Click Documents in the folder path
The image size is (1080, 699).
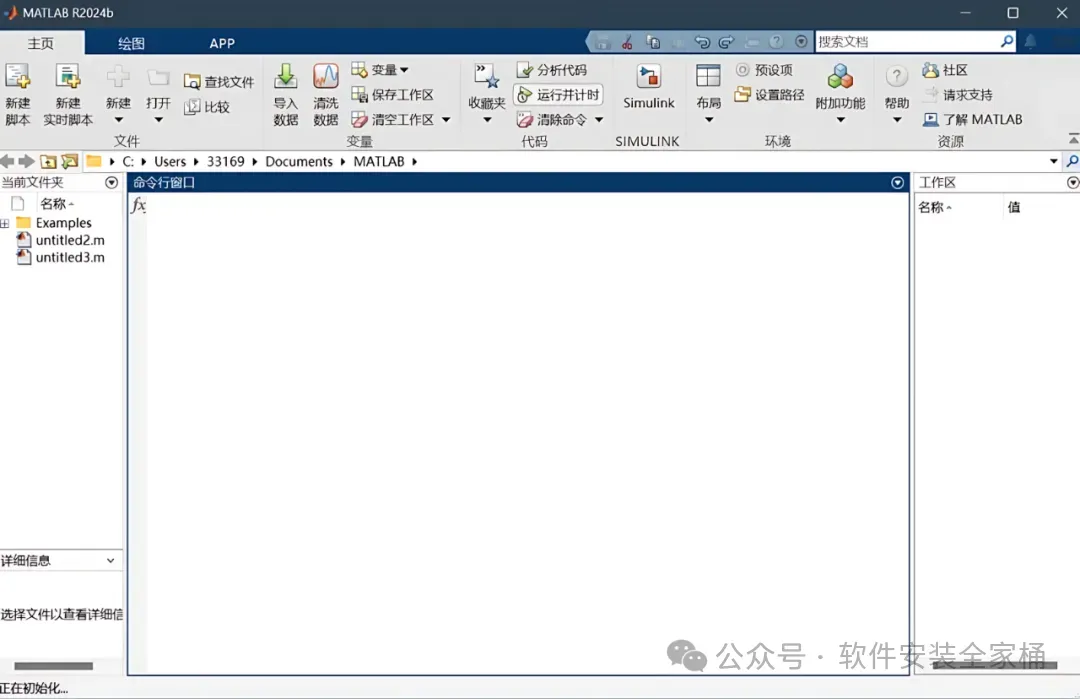[x=299, y=161]
